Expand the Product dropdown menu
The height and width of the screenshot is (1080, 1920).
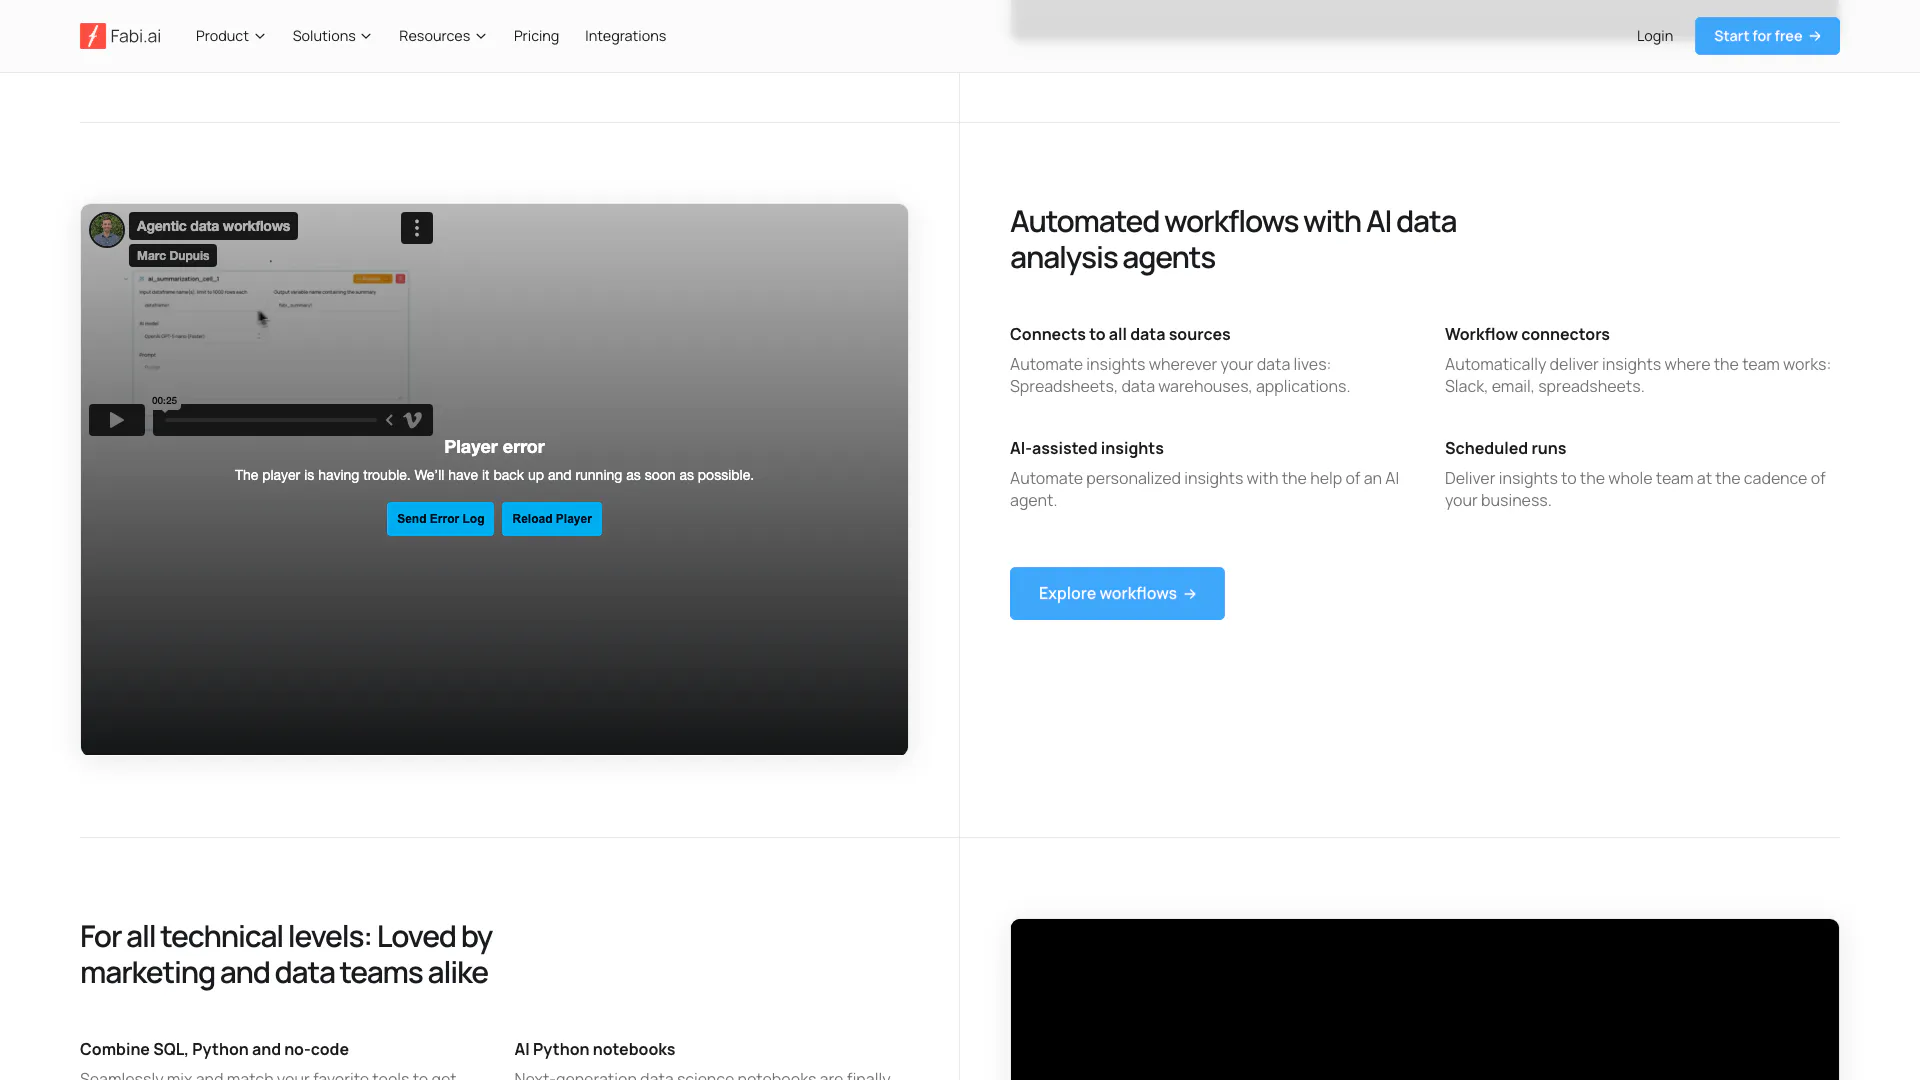(230, 36)
